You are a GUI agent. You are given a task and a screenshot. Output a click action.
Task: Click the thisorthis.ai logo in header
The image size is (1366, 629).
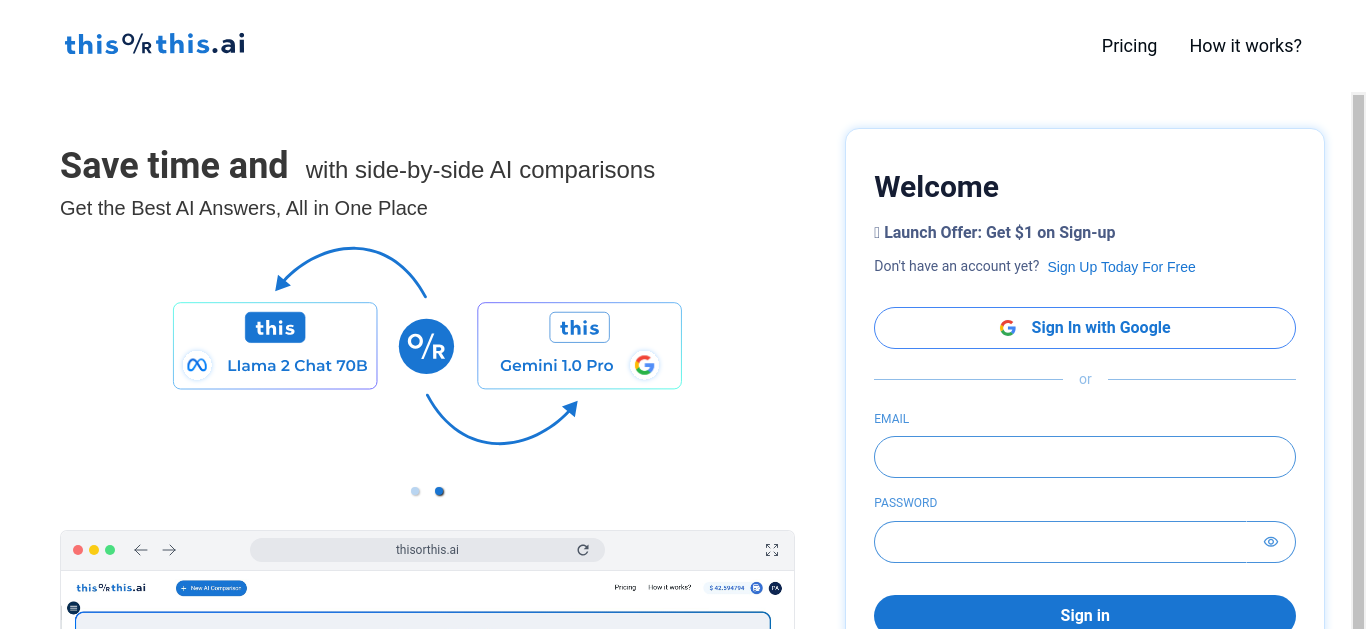coord(155,44)
